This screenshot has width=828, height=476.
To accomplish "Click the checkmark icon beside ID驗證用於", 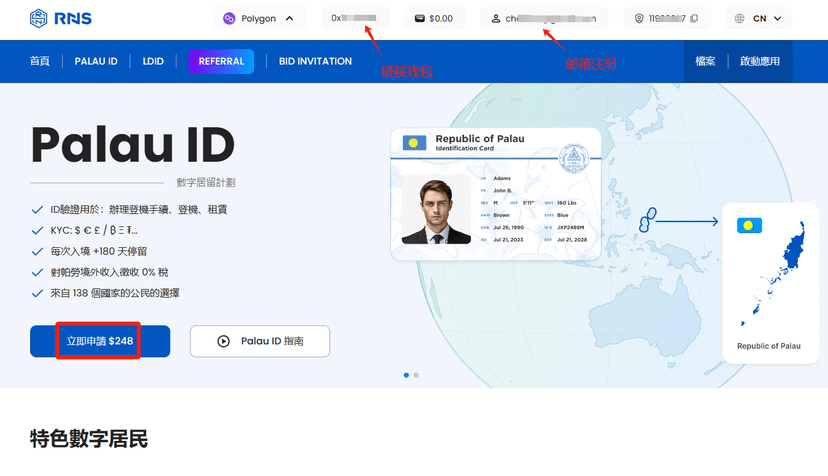I will [37, 210].
